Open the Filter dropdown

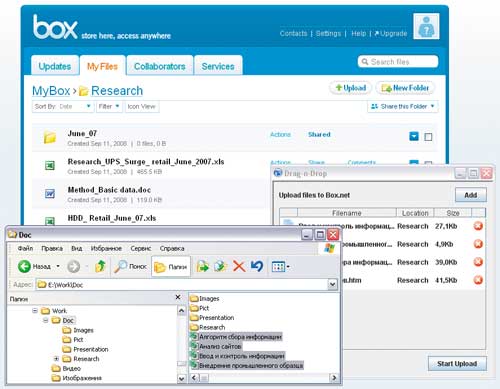coord(109,106)
